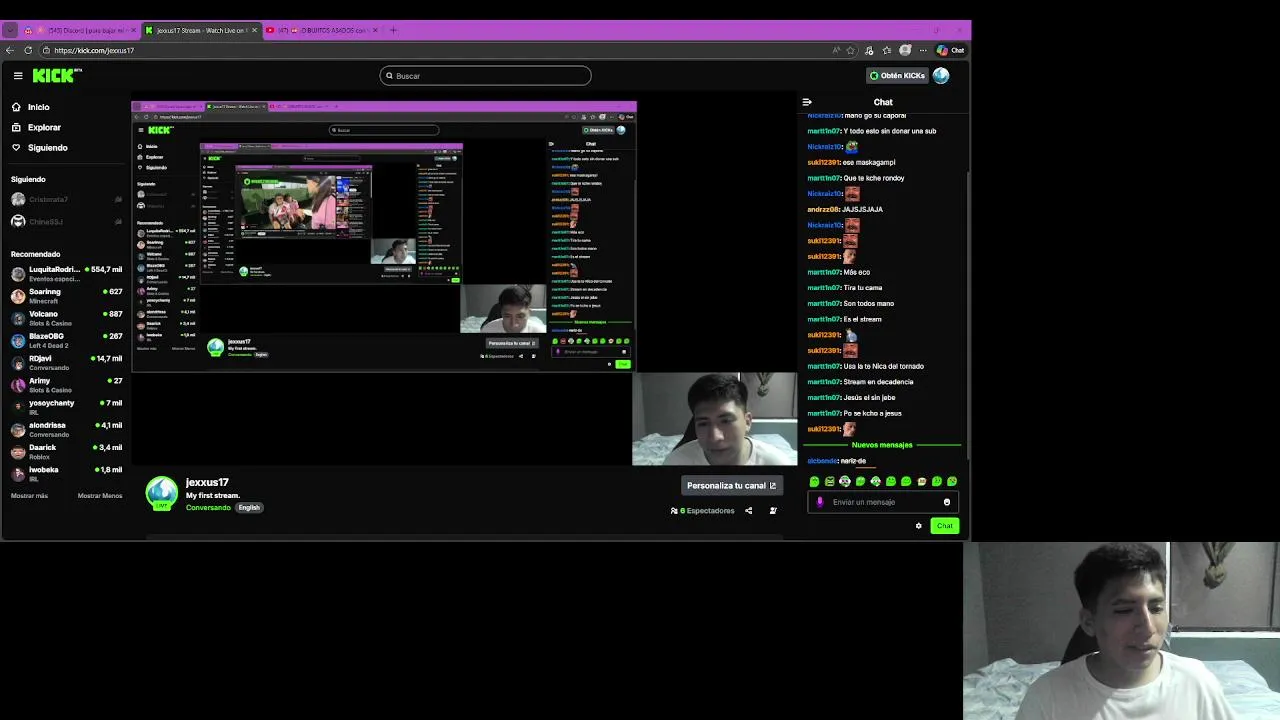Click the jexxus17 channel name
Image resolution: width=1280 pixels, height=720 pixels.
pyautogui.click(x=207, y=483)
